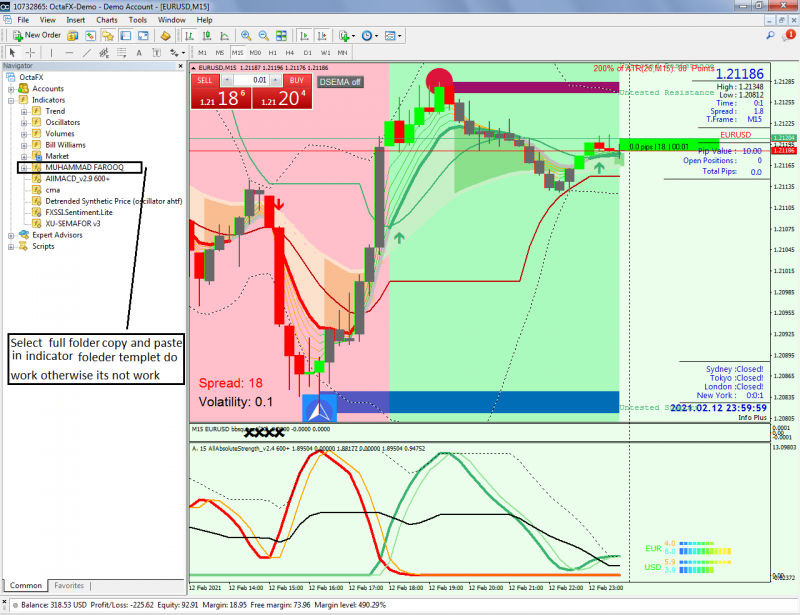800x615 pixels.
Task: Collapse the Indicators tree node
Action: tap(11, 100)
